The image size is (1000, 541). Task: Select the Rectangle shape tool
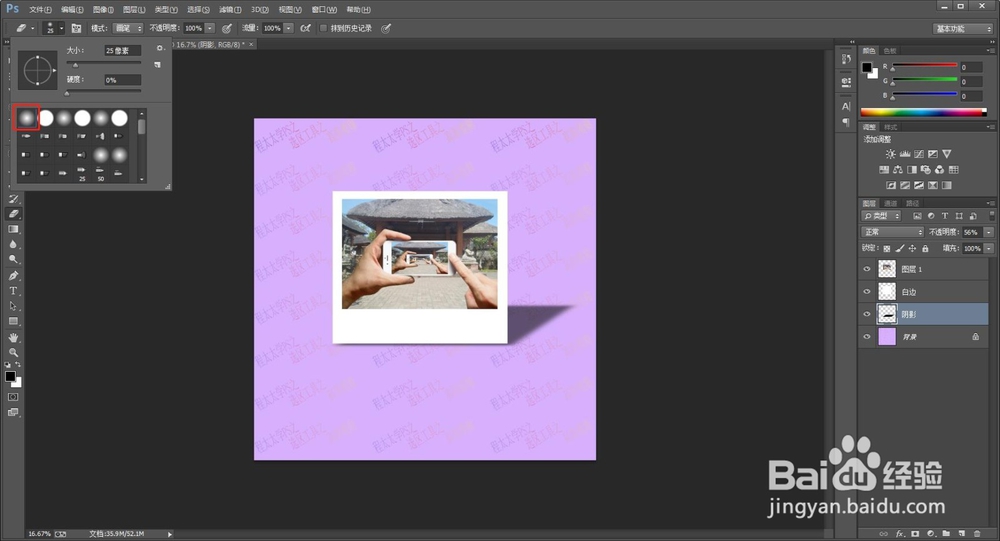[13, 322]
